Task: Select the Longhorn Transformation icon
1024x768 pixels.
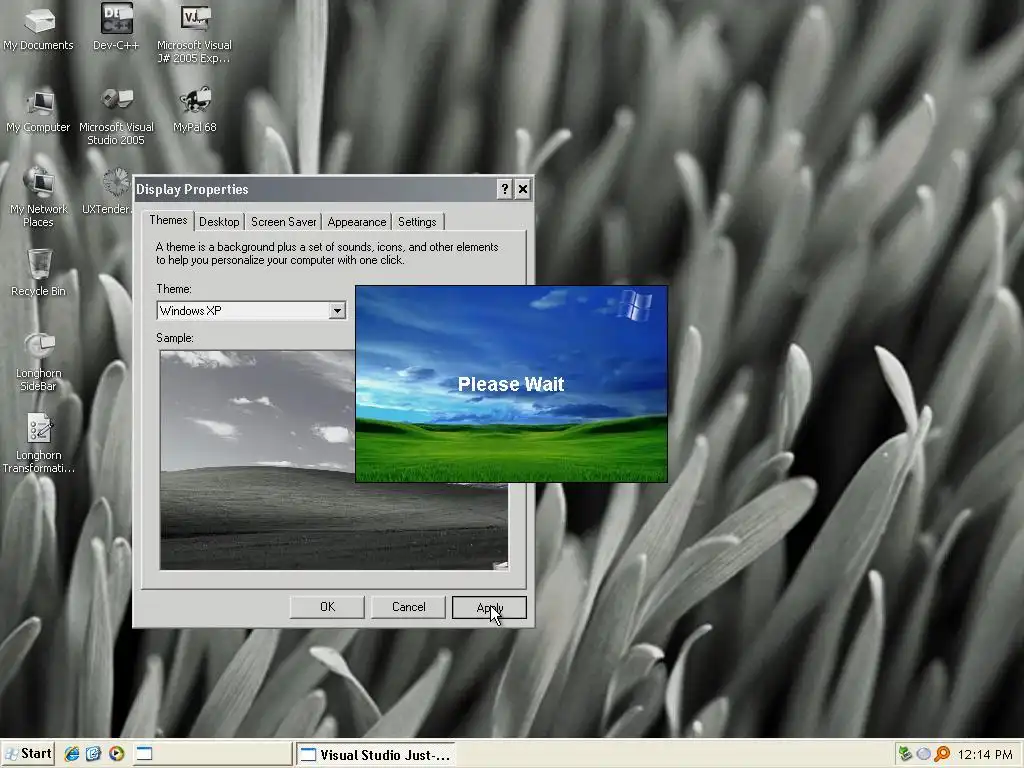Action: tap(39, 444)
